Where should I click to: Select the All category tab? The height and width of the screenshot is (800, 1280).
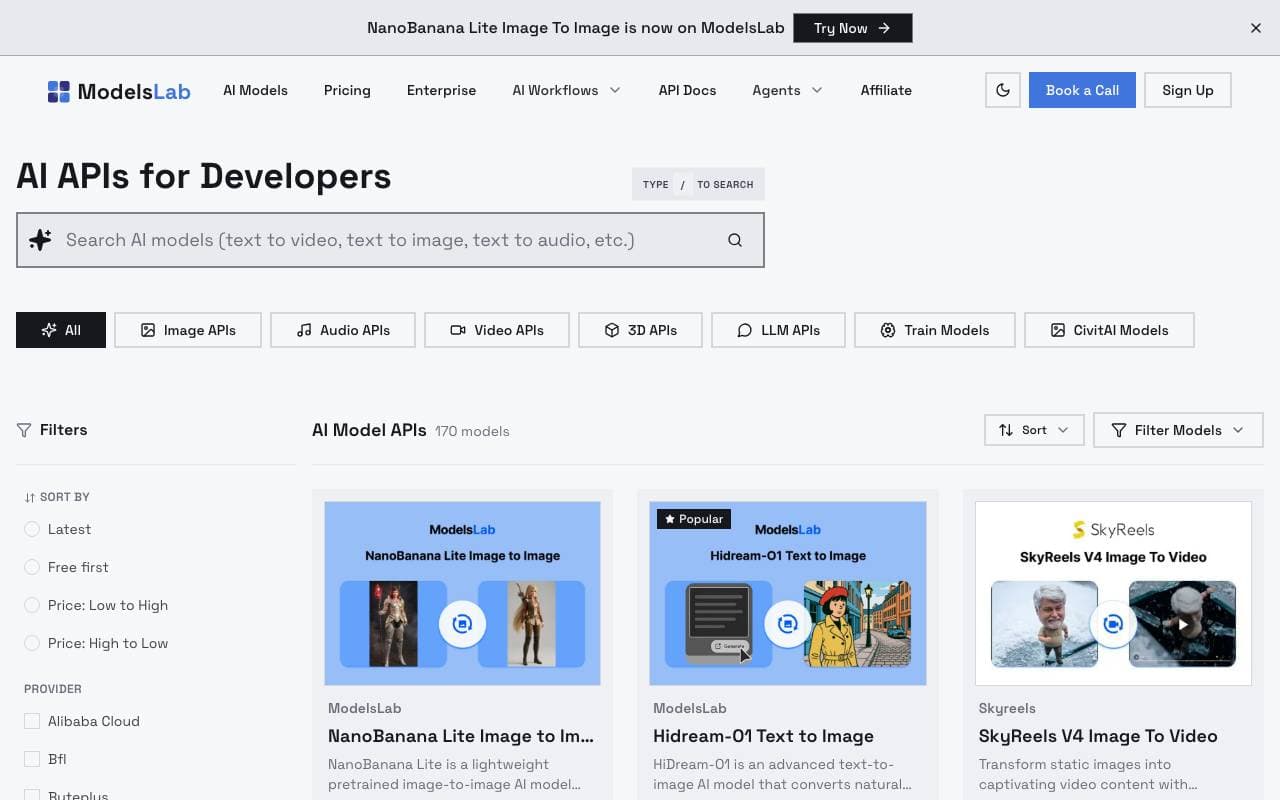[61, 330]
